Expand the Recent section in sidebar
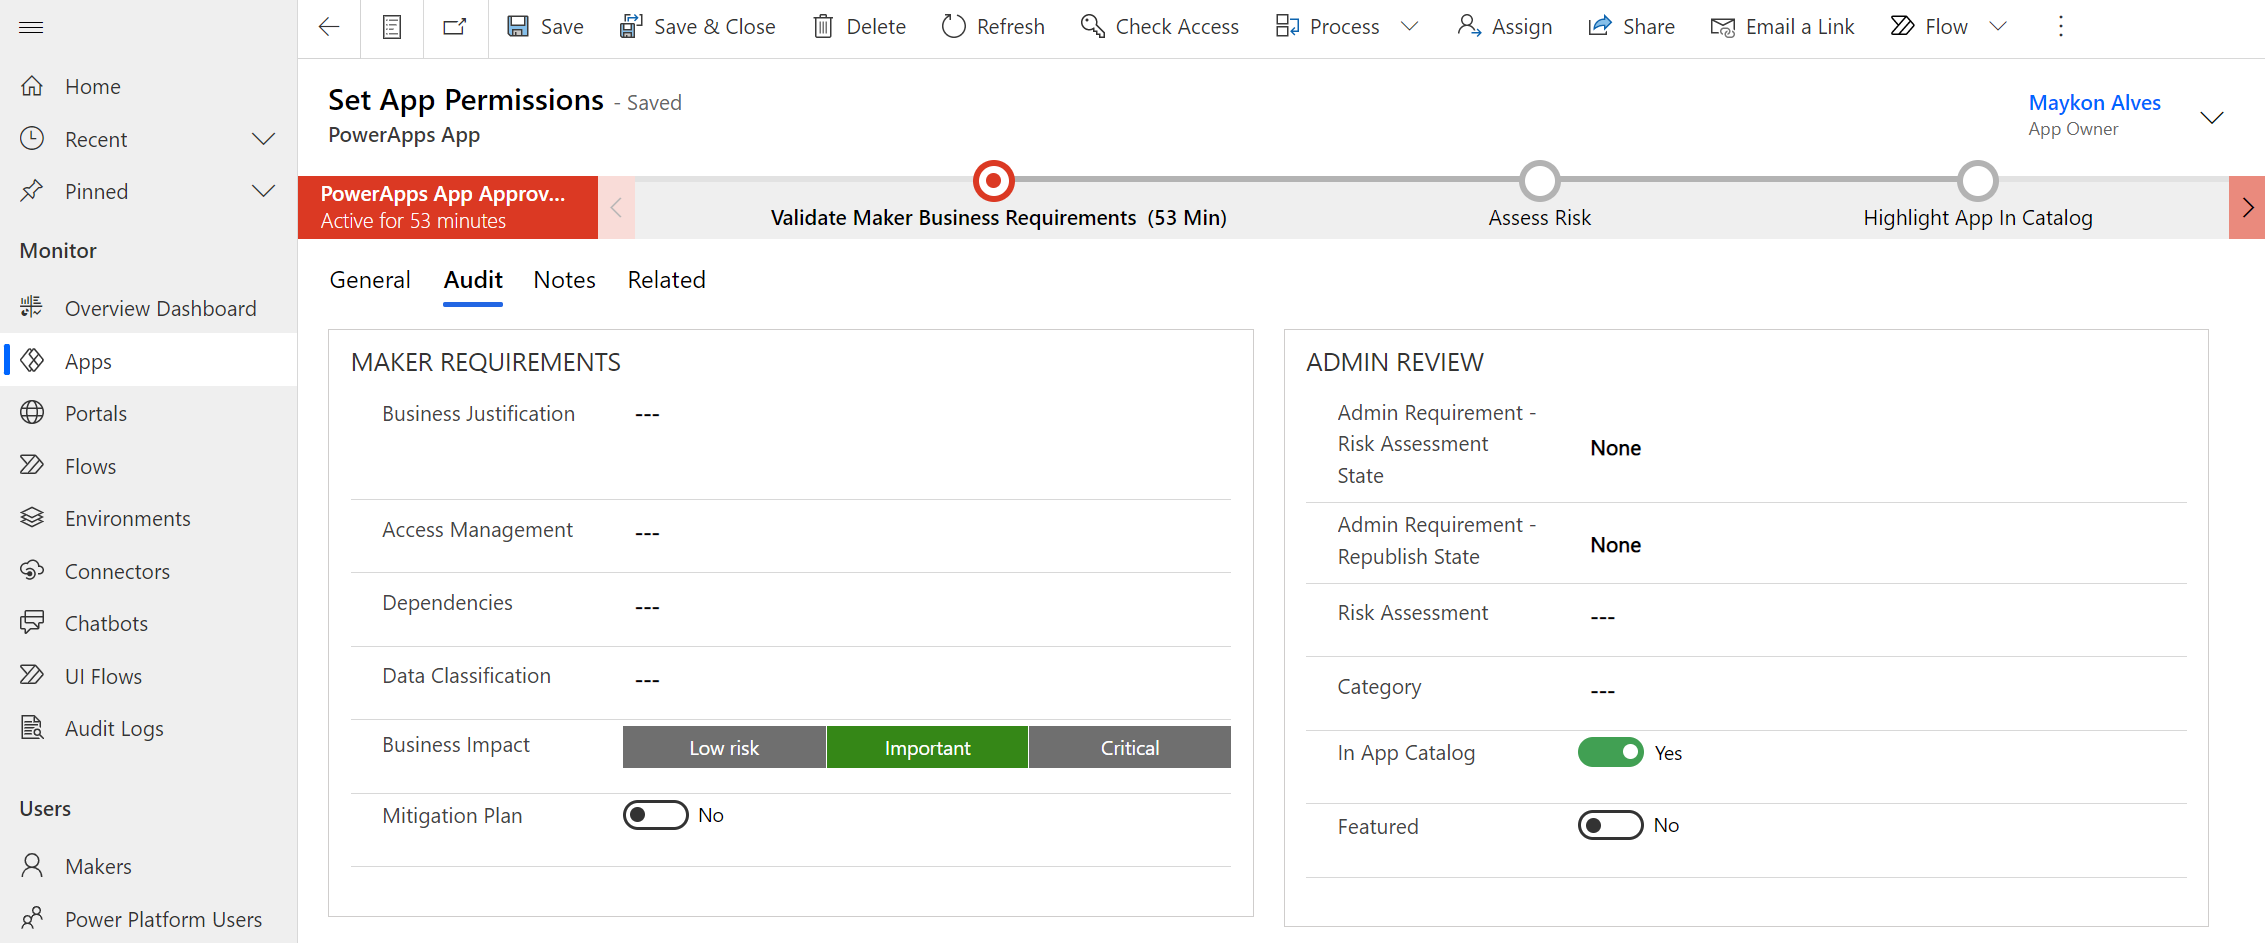Image resolution: width=2265 pixels, height=943 pixels. (x=263, y=139)
